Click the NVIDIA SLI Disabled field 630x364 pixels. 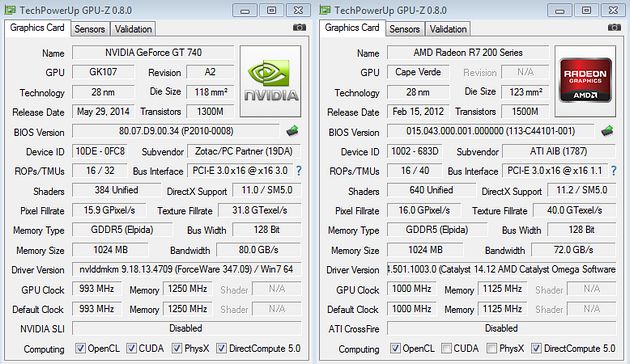click(x=186, y=328)
